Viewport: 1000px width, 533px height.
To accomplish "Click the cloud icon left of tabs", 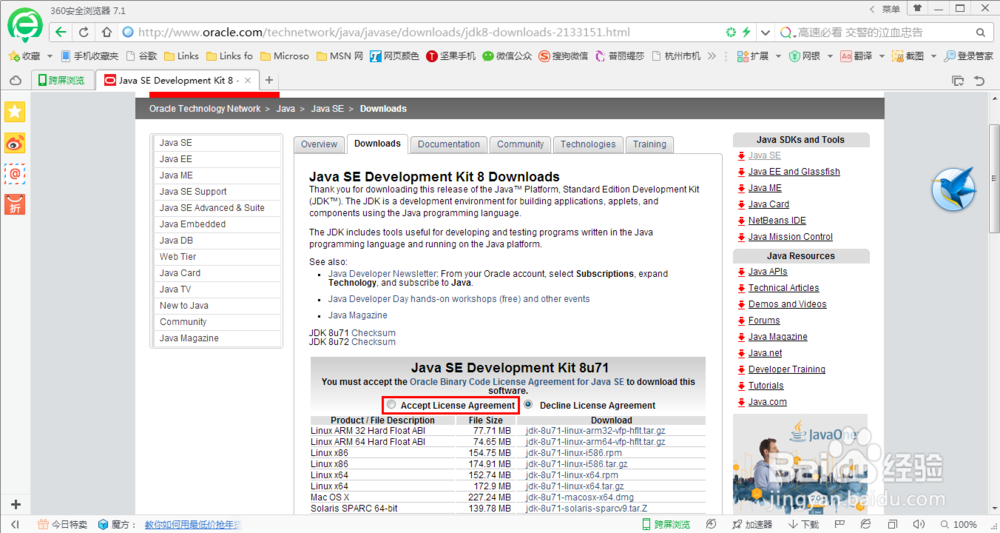I will (15, 80).
